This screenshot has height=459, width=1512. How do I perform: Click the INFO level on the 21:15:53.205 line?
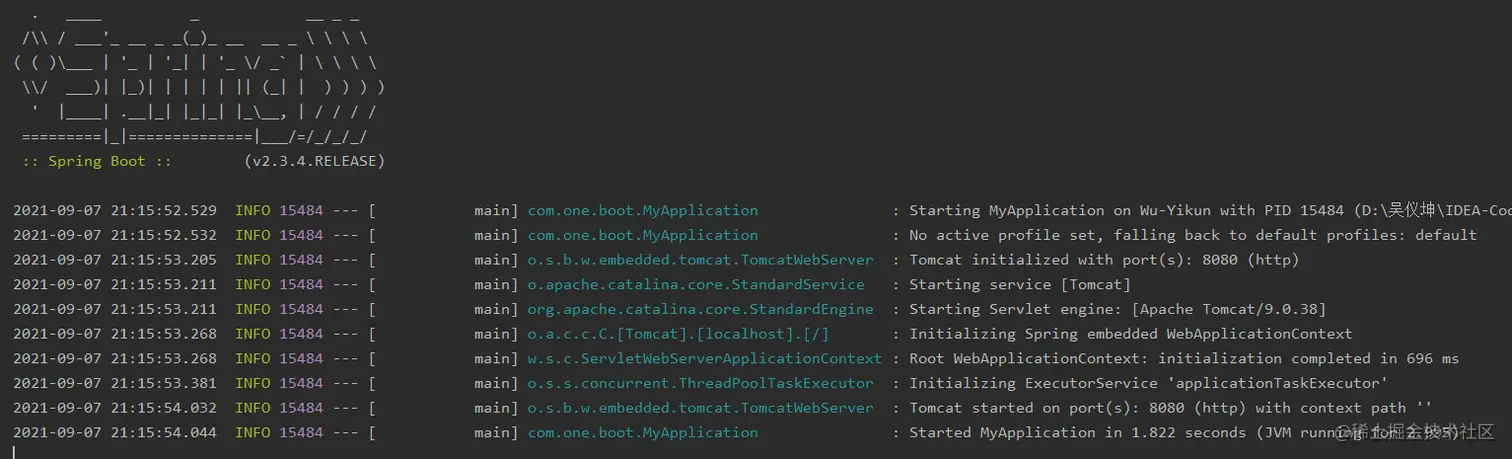(253, 260)
